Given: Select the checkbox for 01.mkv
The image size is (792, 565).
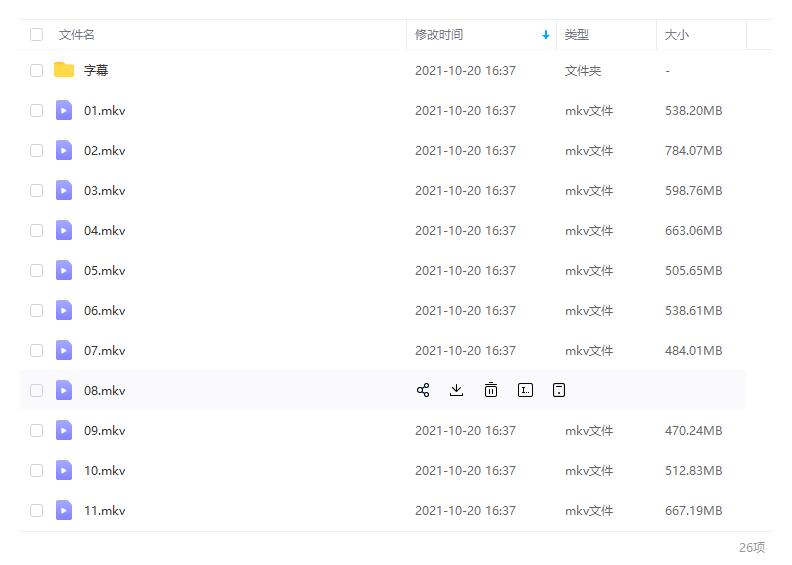Looking at the screenshot, I should pos(36,110).
